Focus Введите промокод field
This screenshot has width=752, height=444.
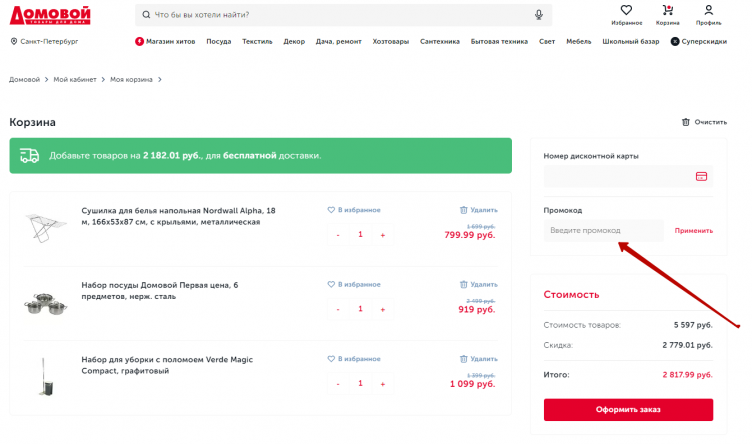coord(603,231)
